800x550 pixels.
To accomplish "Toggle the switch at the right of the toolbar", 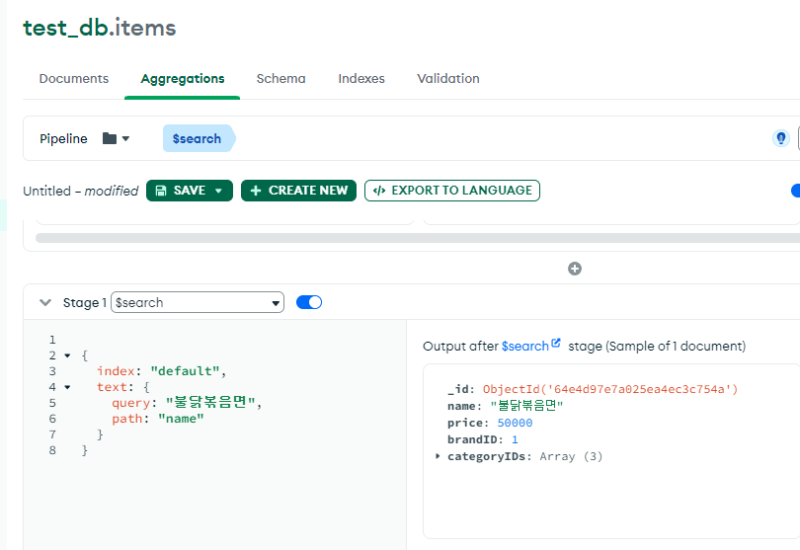I will (x=795, y=190).
